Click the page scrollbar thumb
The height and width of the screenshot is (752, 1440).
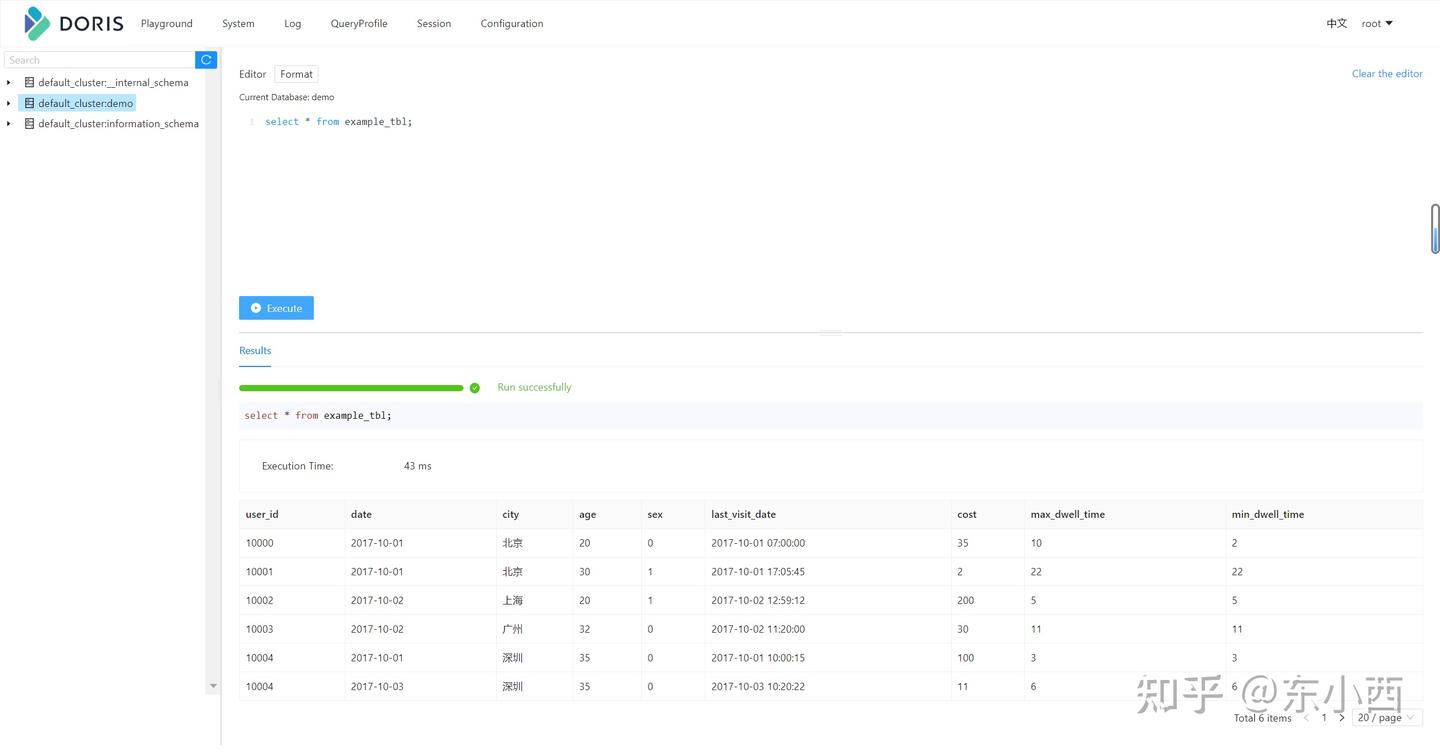(x=1435, y=229)
